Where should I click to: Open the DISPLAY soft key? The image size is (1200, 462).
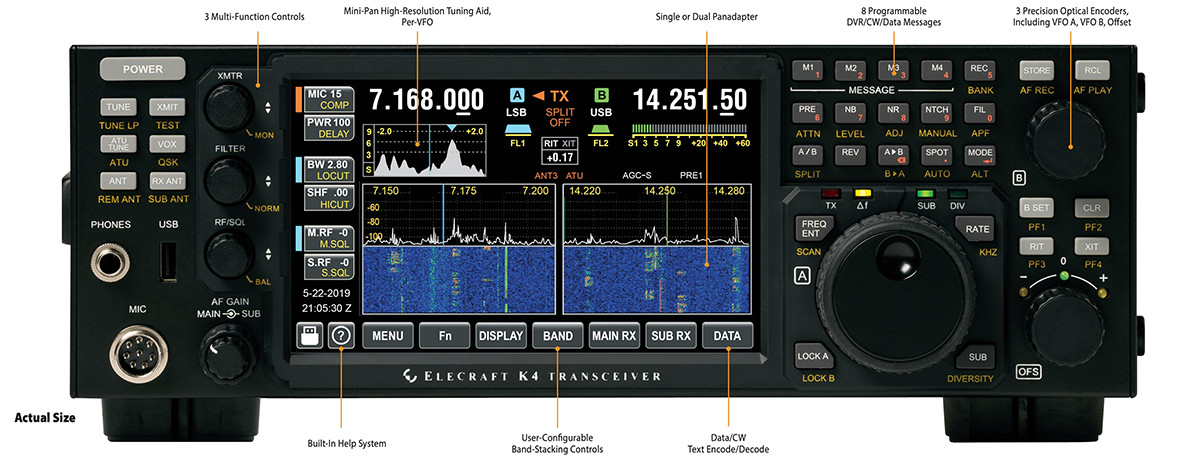pos(501,336)
